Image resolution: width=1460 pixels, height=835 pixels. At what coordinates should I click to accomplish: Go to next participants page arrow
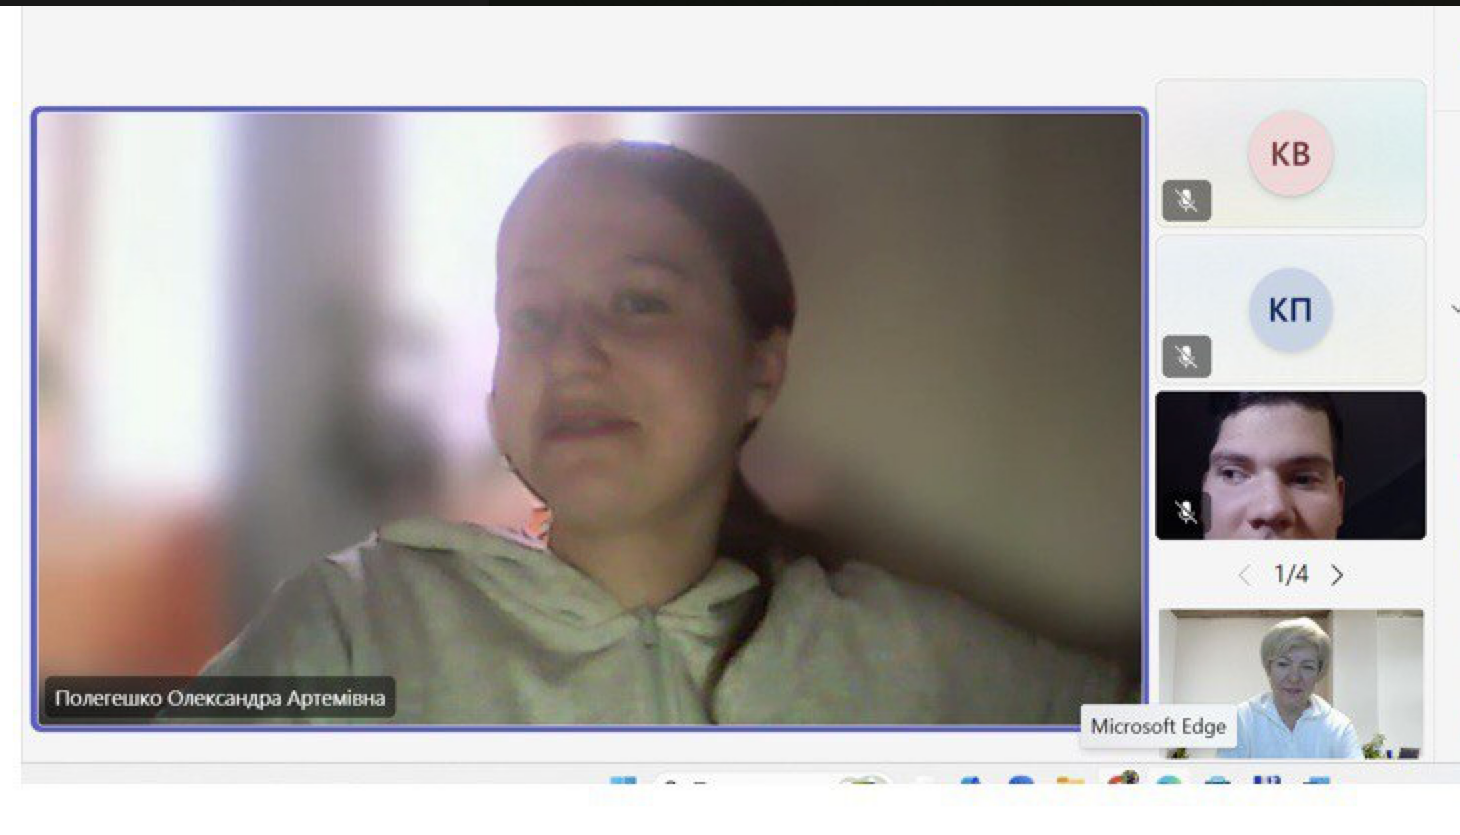tap(1337, 575)
